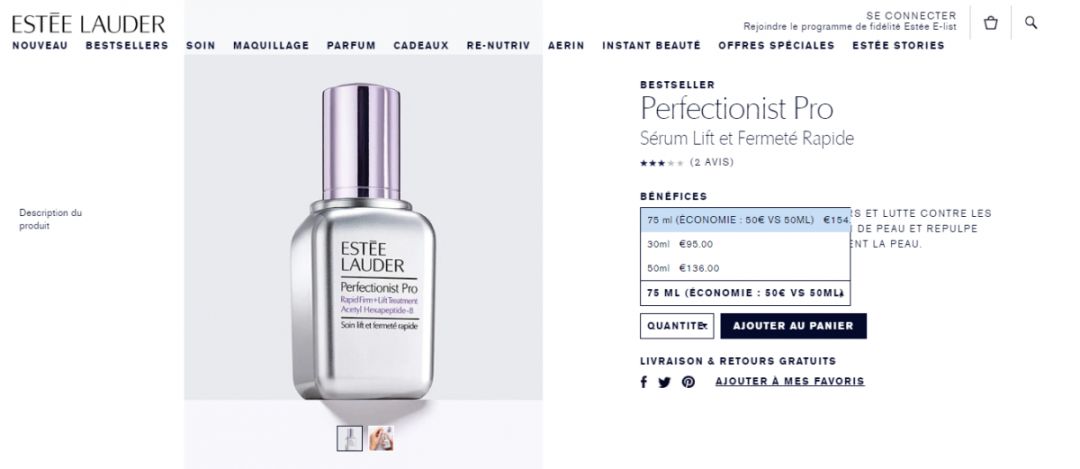Share product on Twitter icon
The height and width of the screenshot is (469, 1080).
coord(664,382)
